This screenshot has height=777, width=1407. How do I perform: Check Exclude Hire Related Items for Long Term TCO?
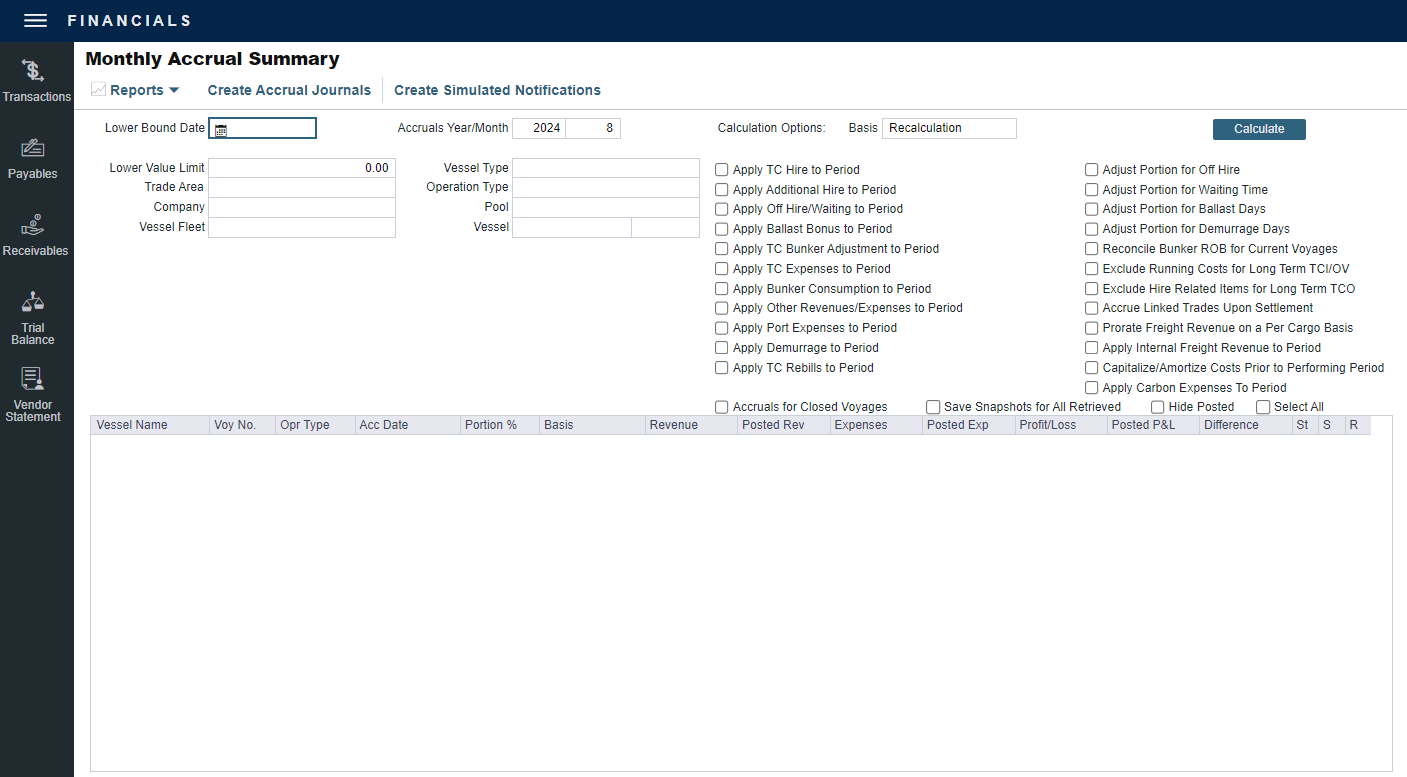1092,289
